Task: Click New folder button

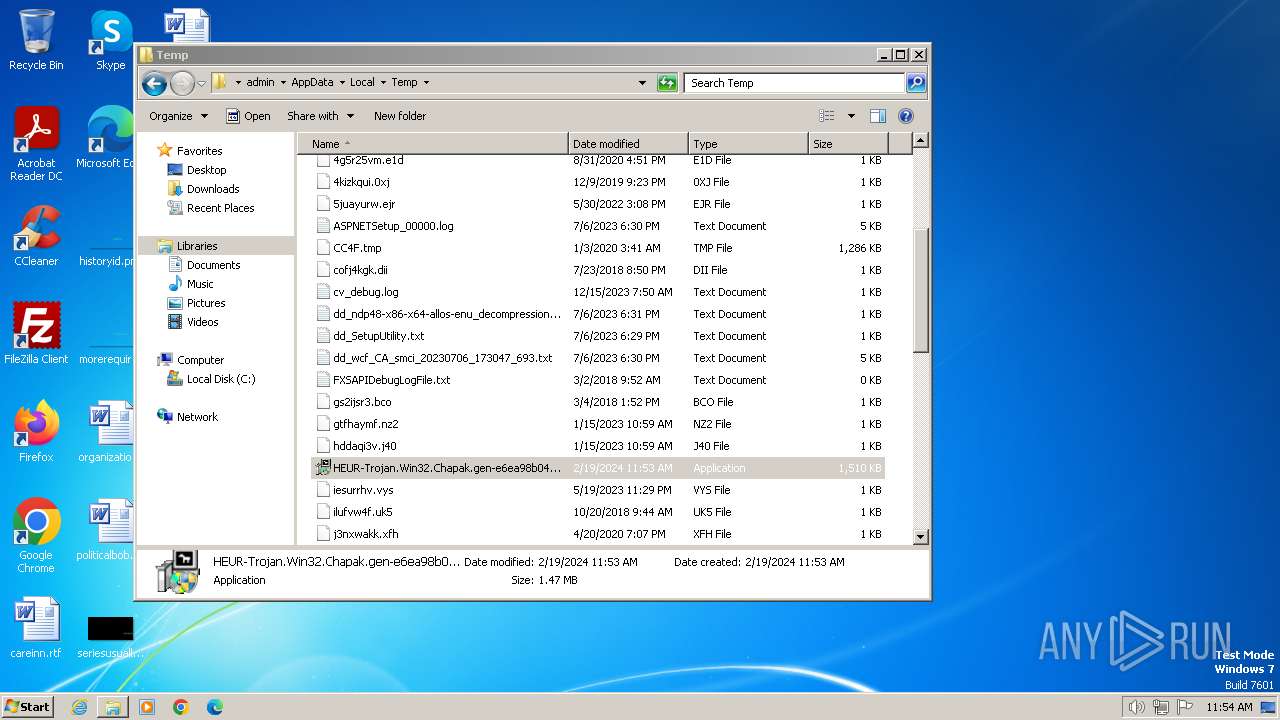Action: pyautogui.click(x=400, y=116)
